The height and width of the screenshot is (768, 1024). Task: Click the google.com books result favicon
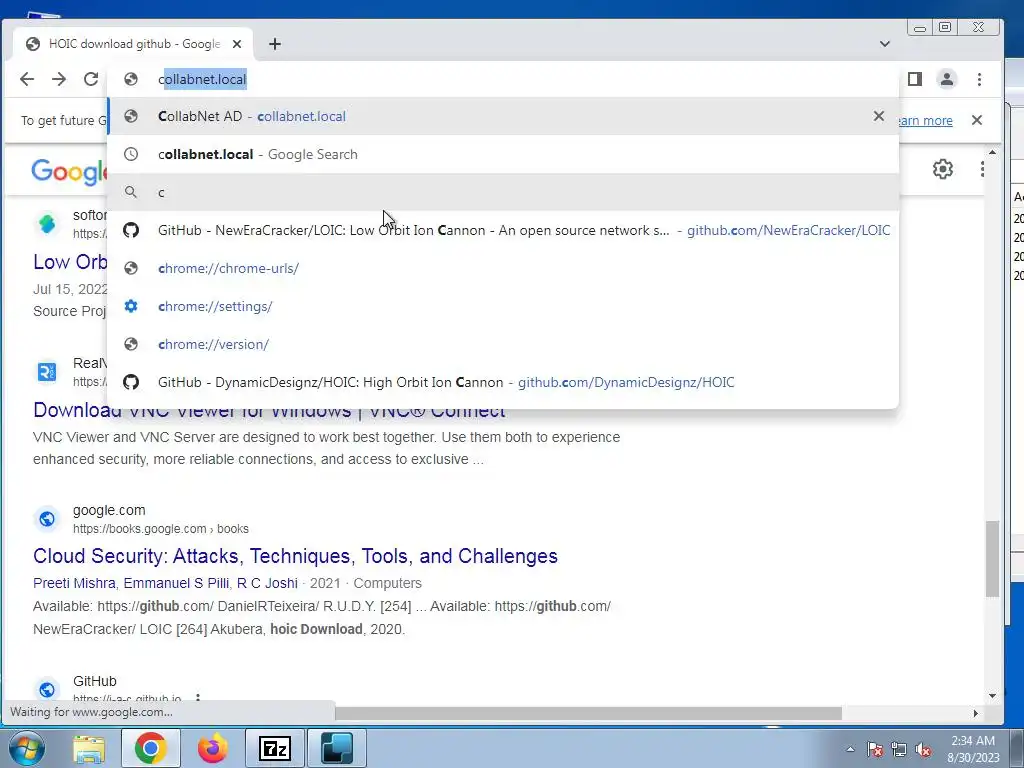pos(47,519)
